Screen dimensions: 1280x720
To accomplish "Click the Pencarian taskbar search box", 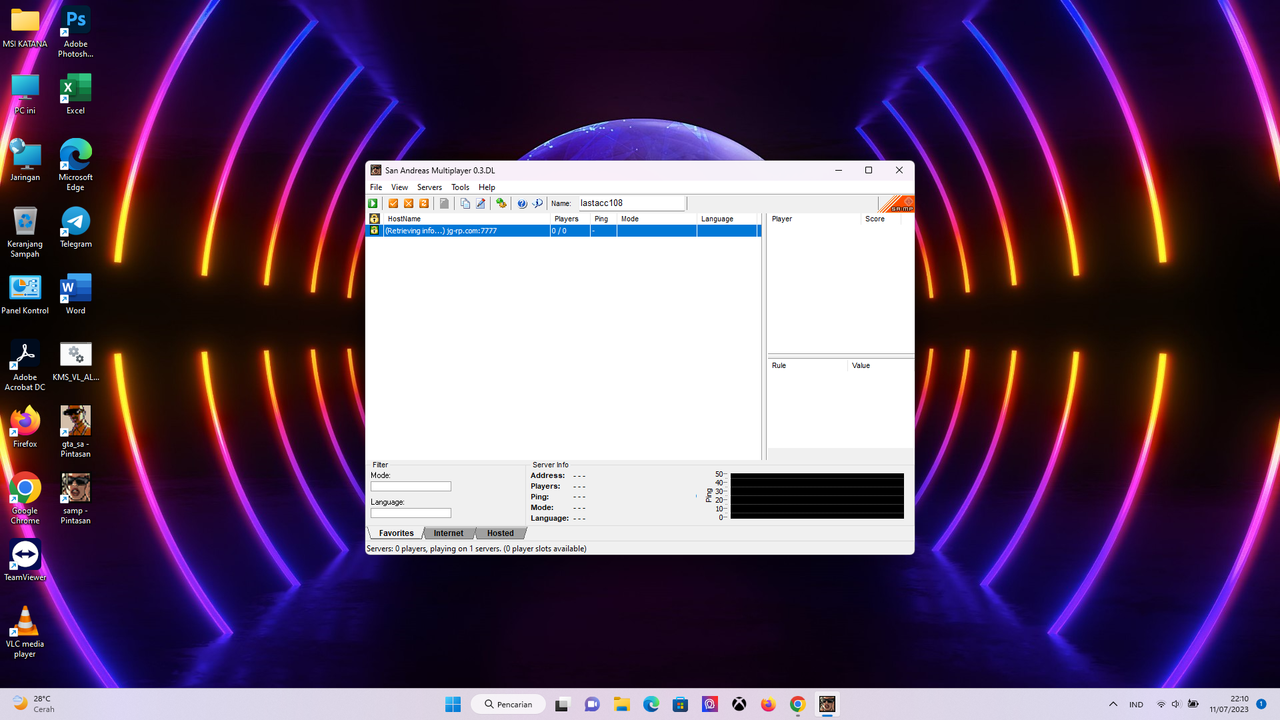I will (x=508, y=704).
